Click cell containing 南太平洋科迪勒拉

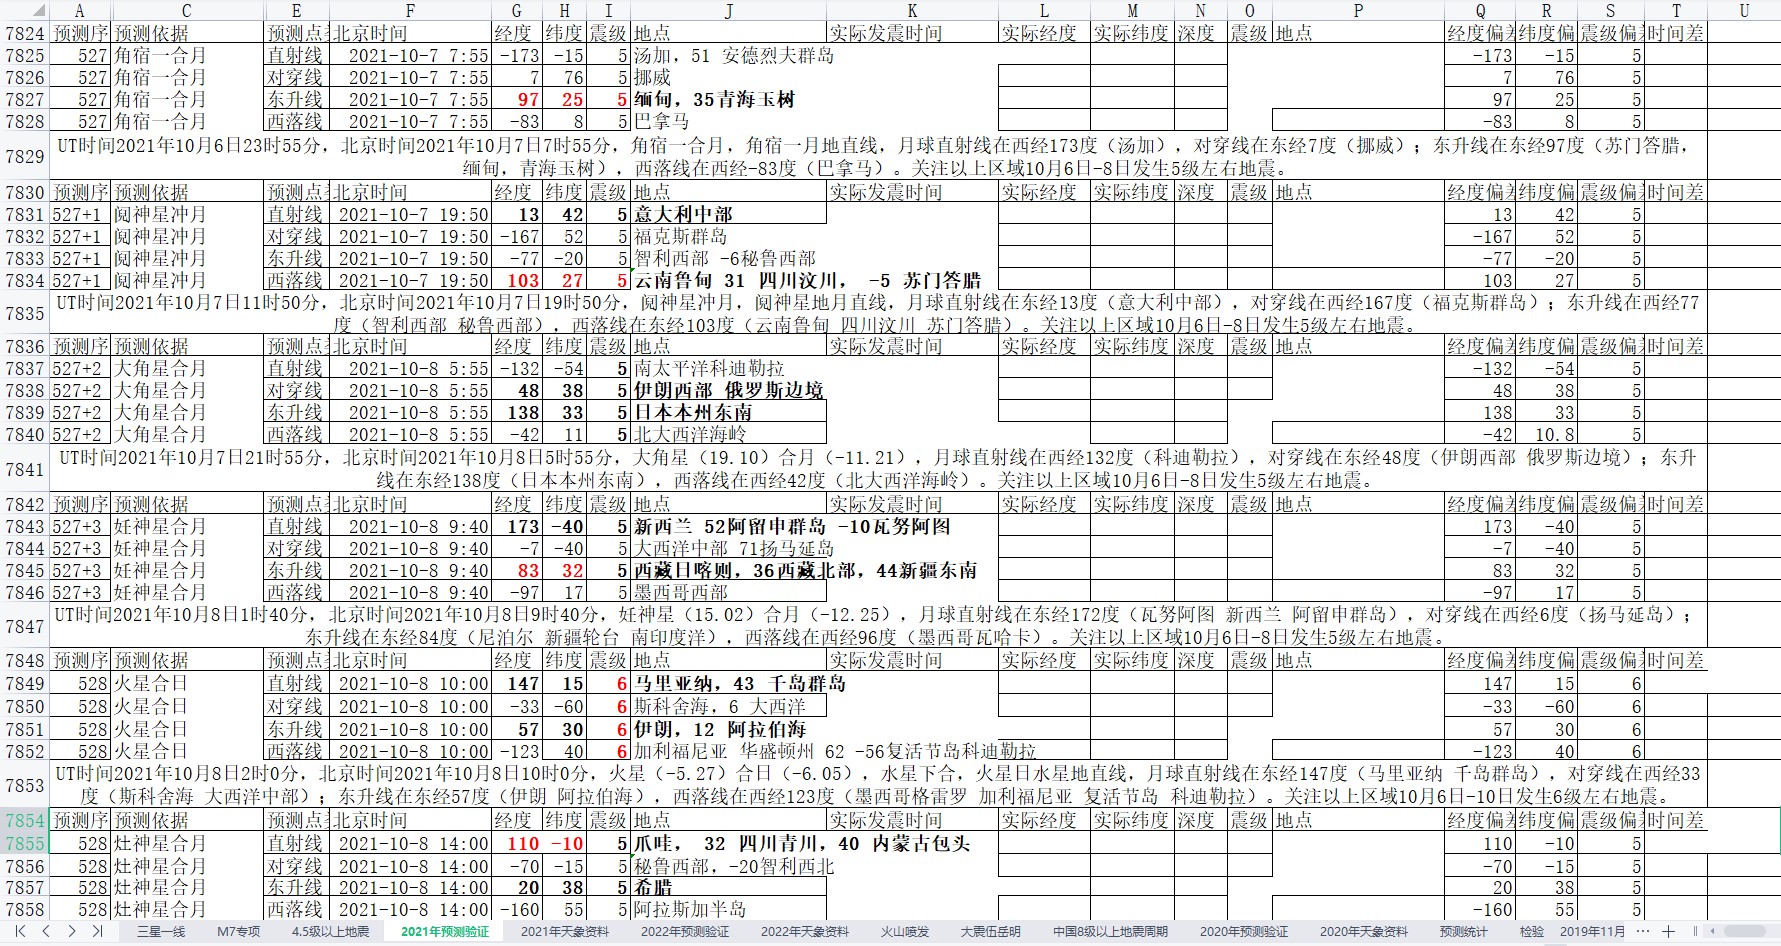(x=728, y=368)
